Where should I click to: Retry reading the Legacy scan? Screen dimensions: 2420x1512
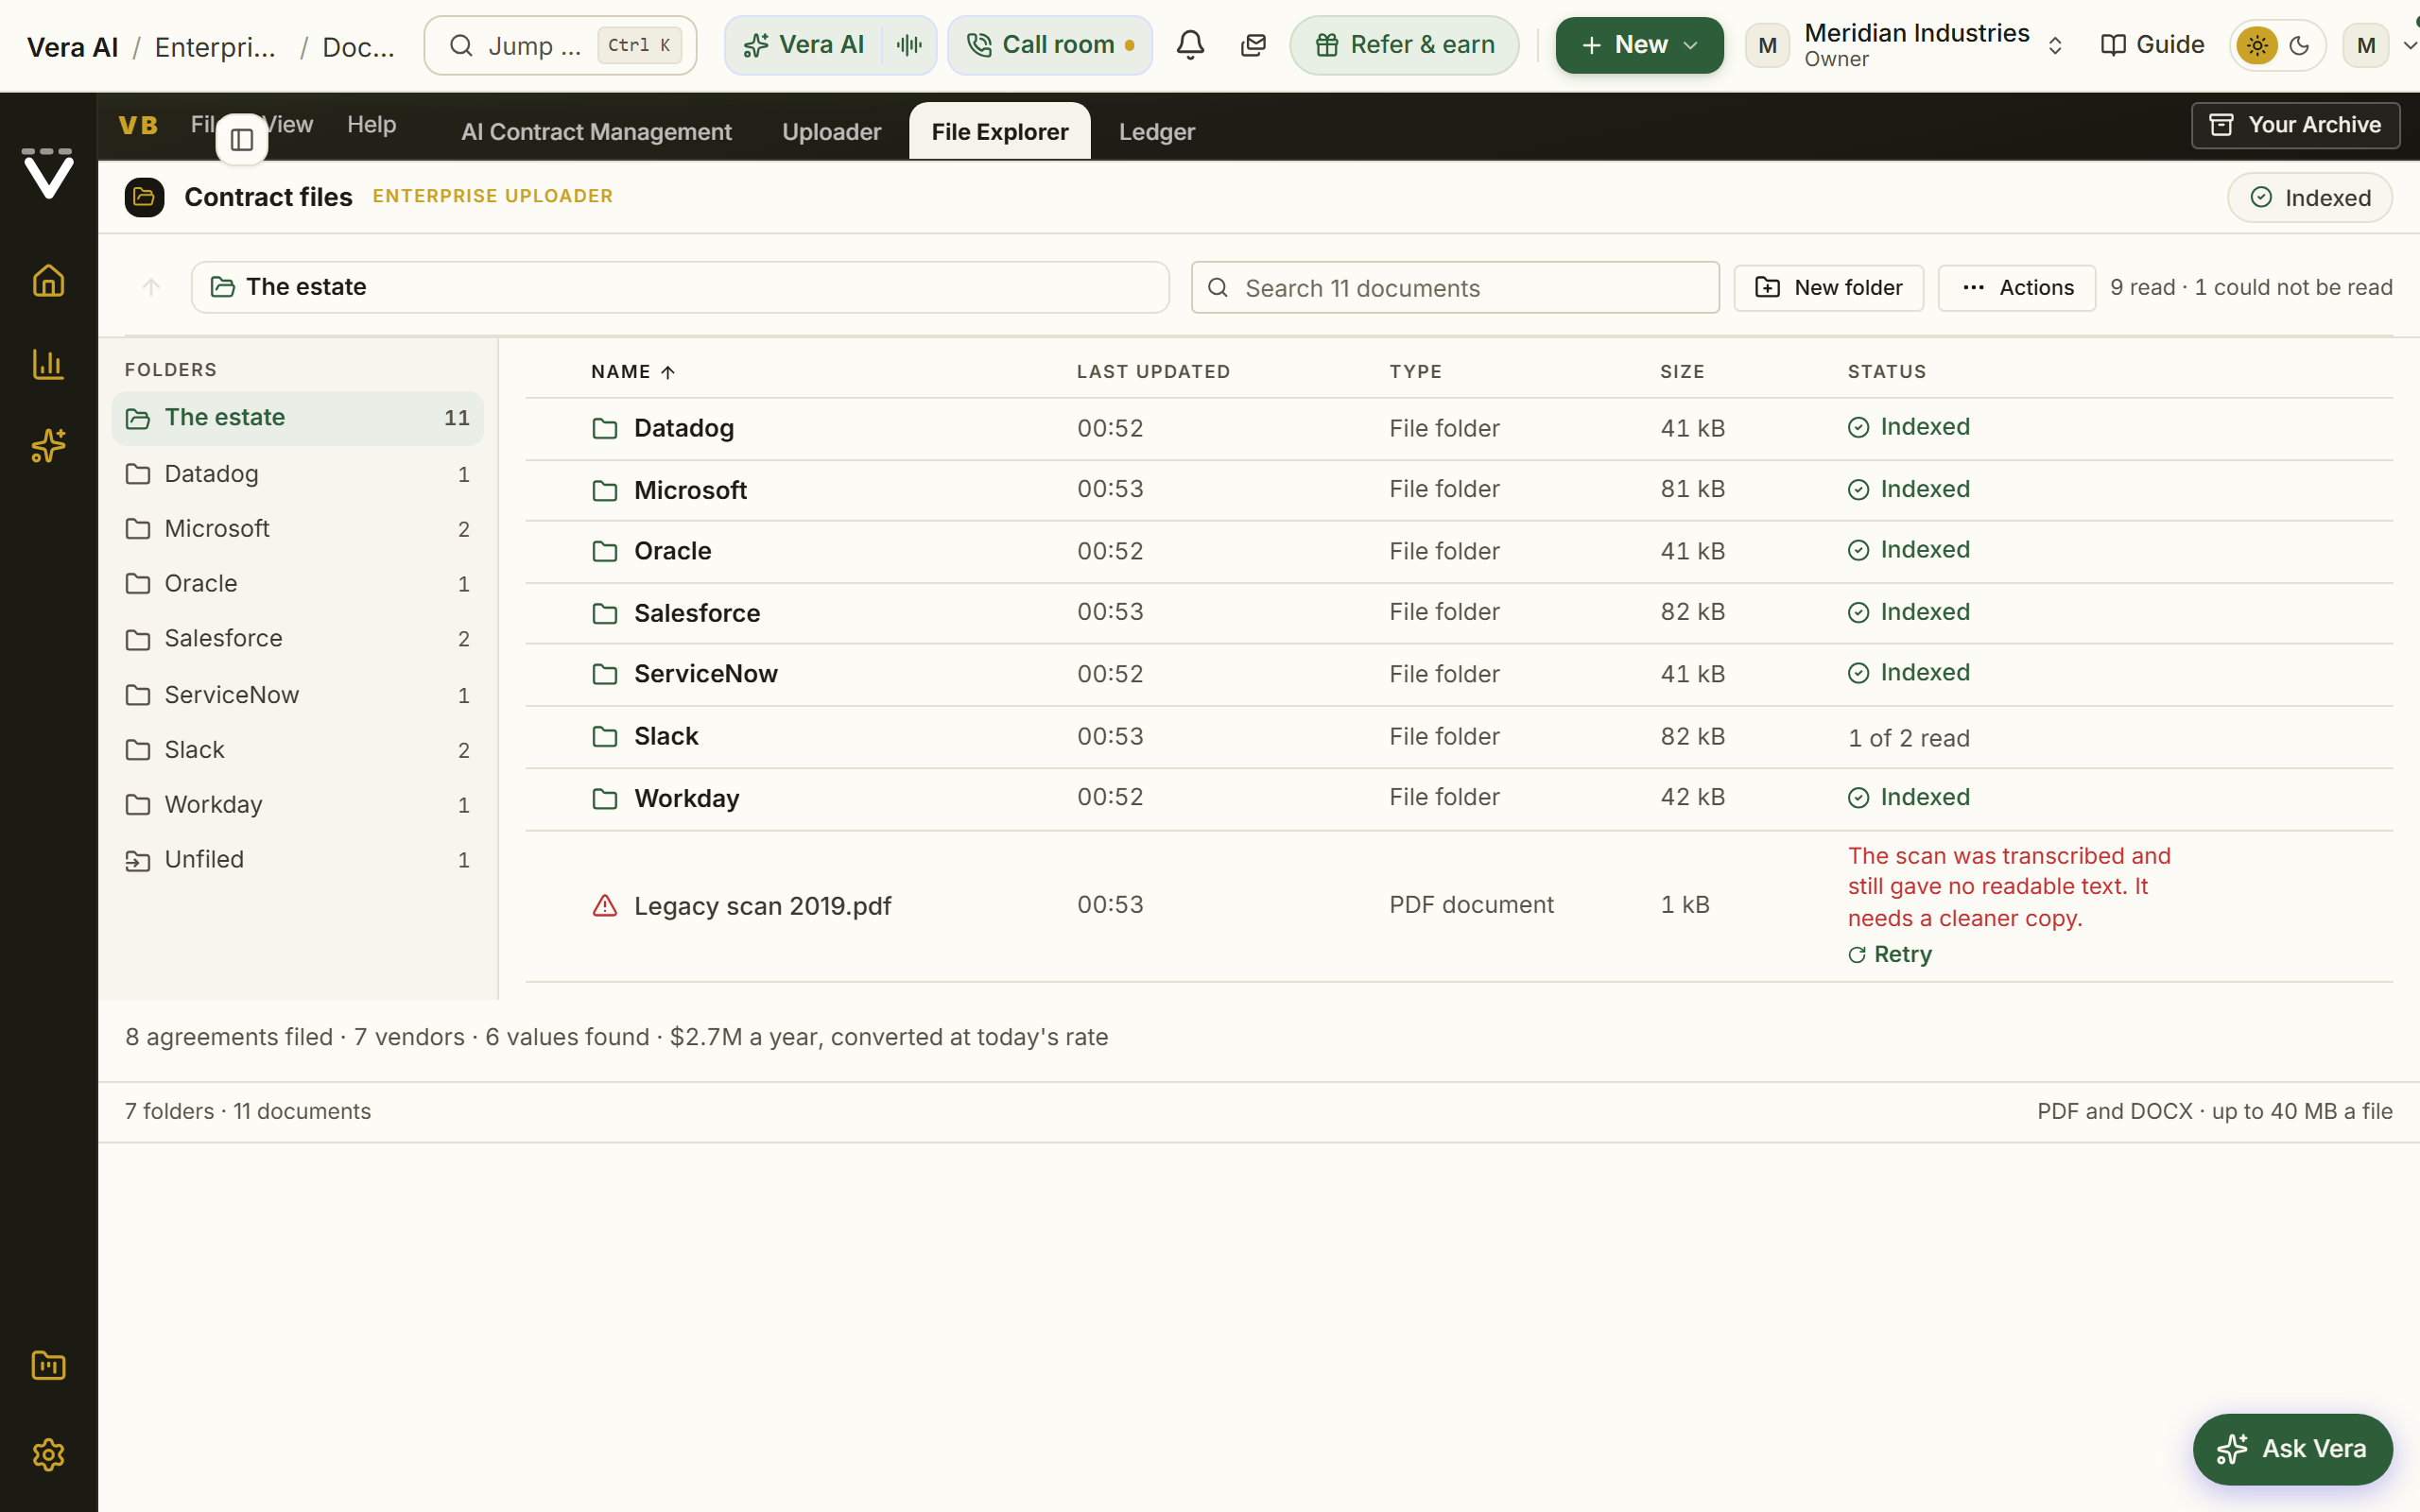pyautogui.click(x=1889, y=954)
